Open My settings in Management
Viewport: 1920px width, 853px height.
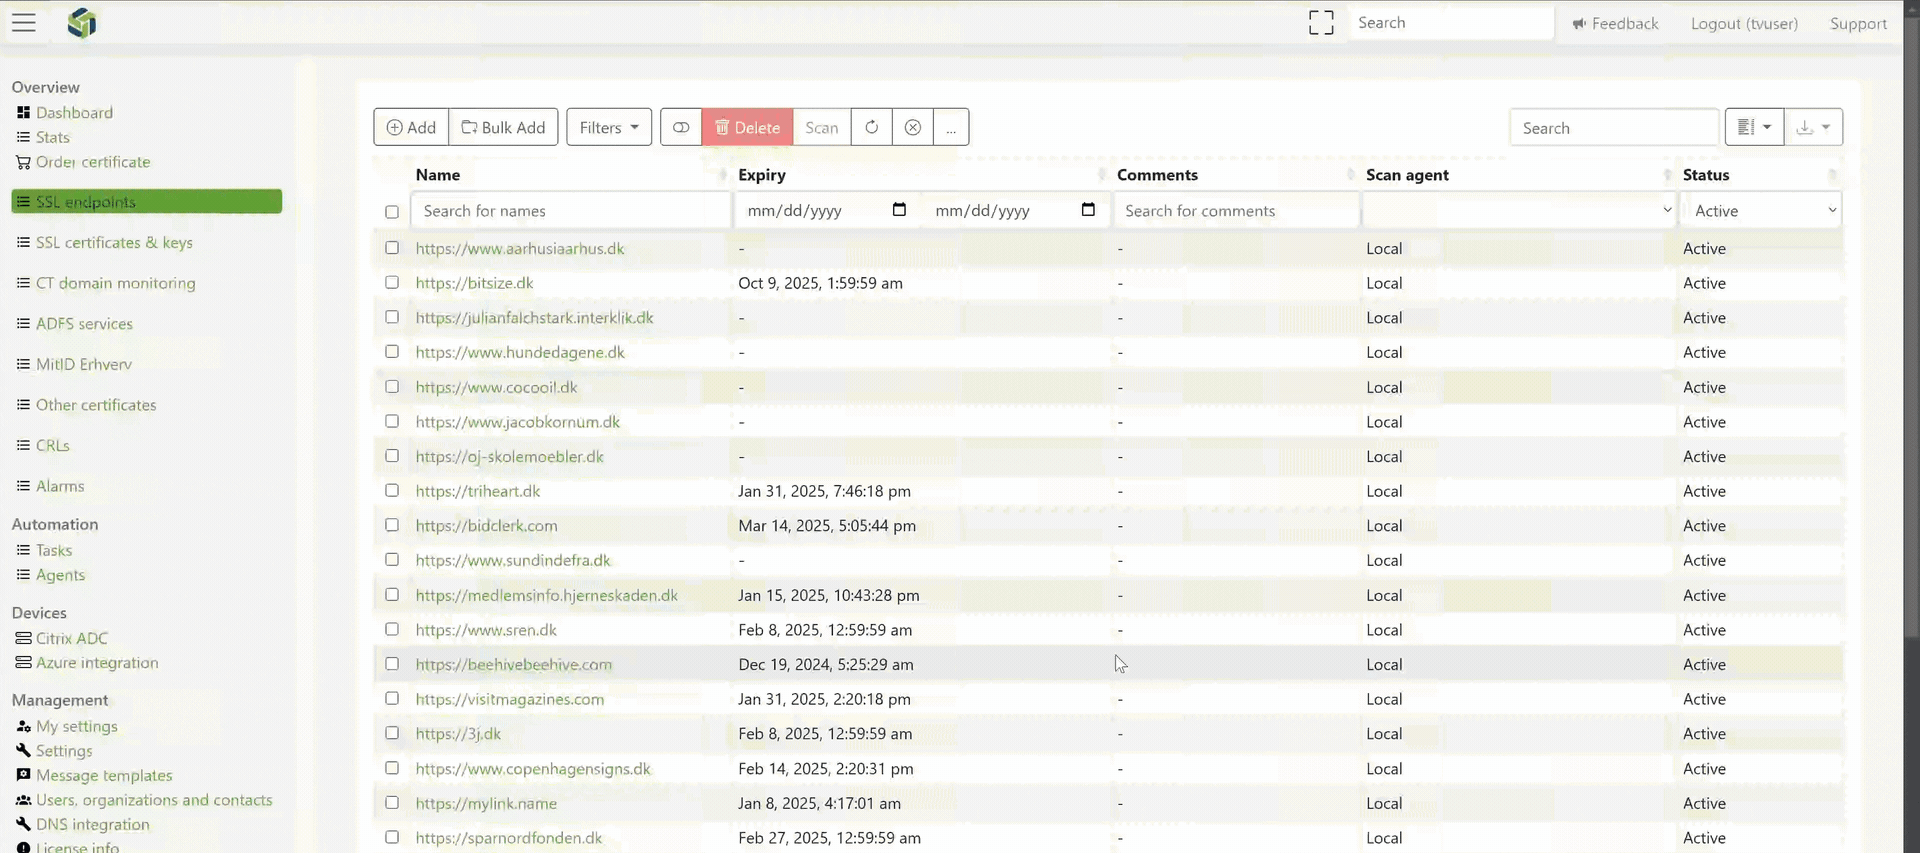click(67, 726)
